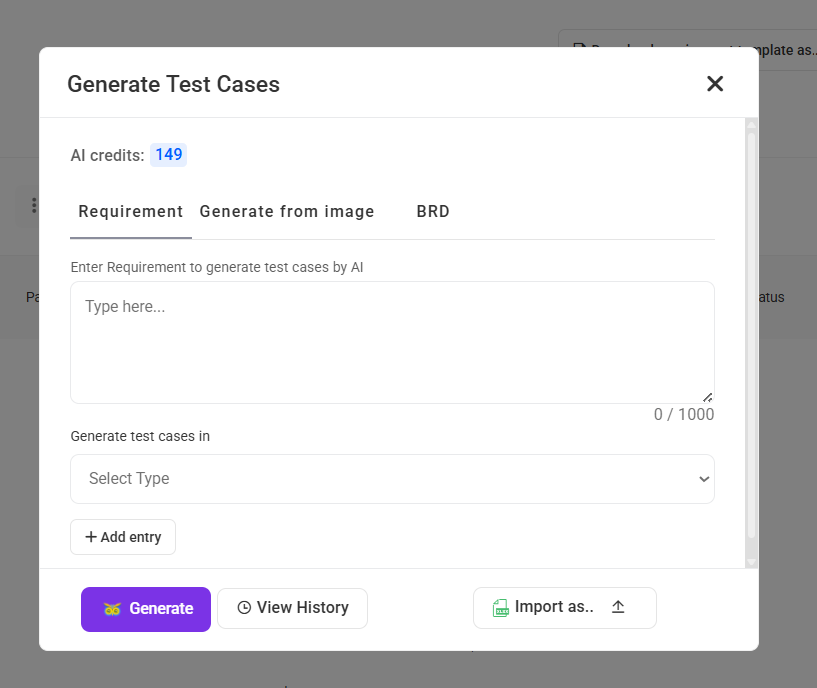Switch to the Requirement tab

point(131,212)
